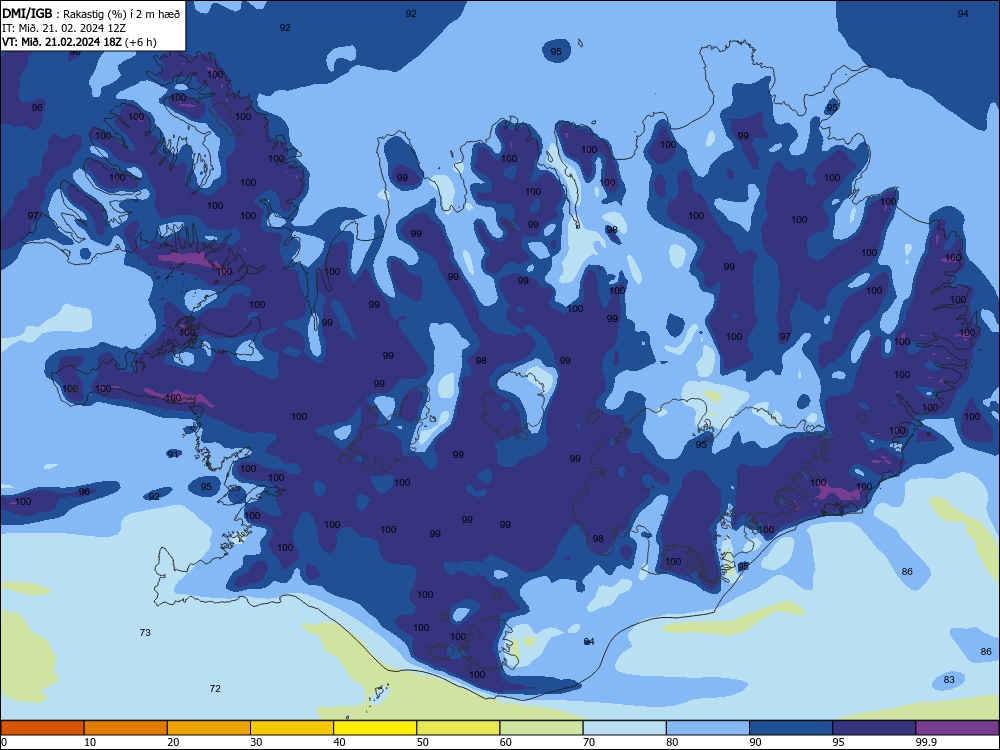Click the '70' legend scale label

click(589, 742)
